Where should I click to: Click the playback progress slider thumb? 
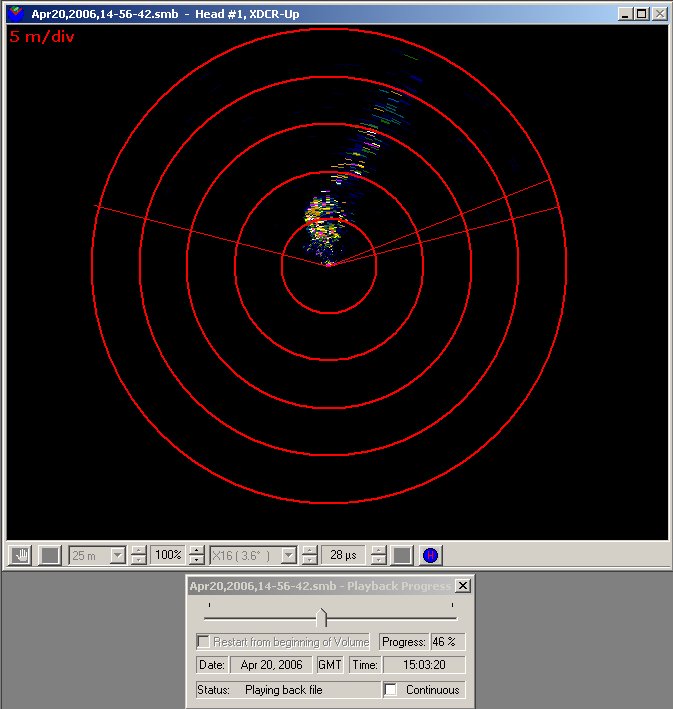click(x=322, y=618)
